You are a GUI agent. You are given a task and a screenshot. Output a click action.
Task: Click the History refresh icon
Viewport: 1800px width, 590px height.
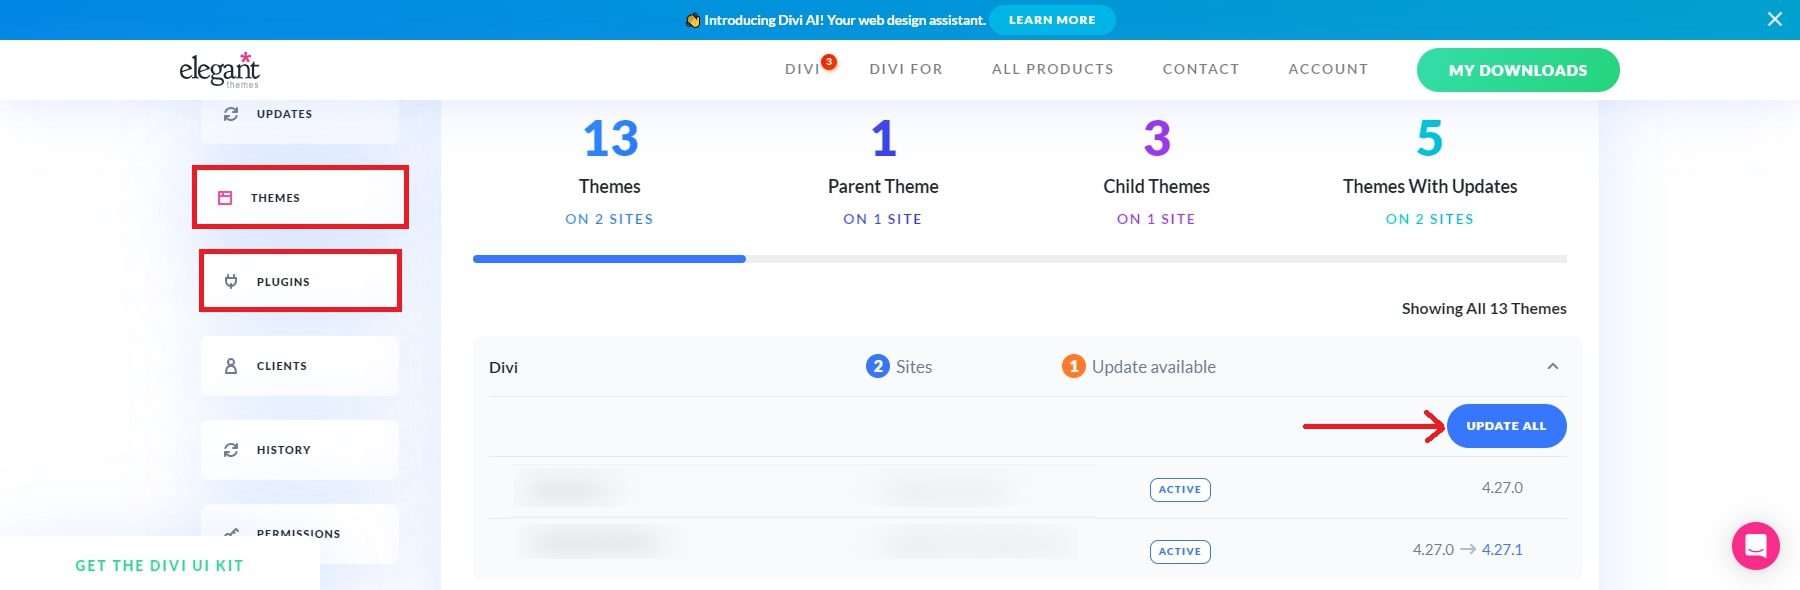231,450
